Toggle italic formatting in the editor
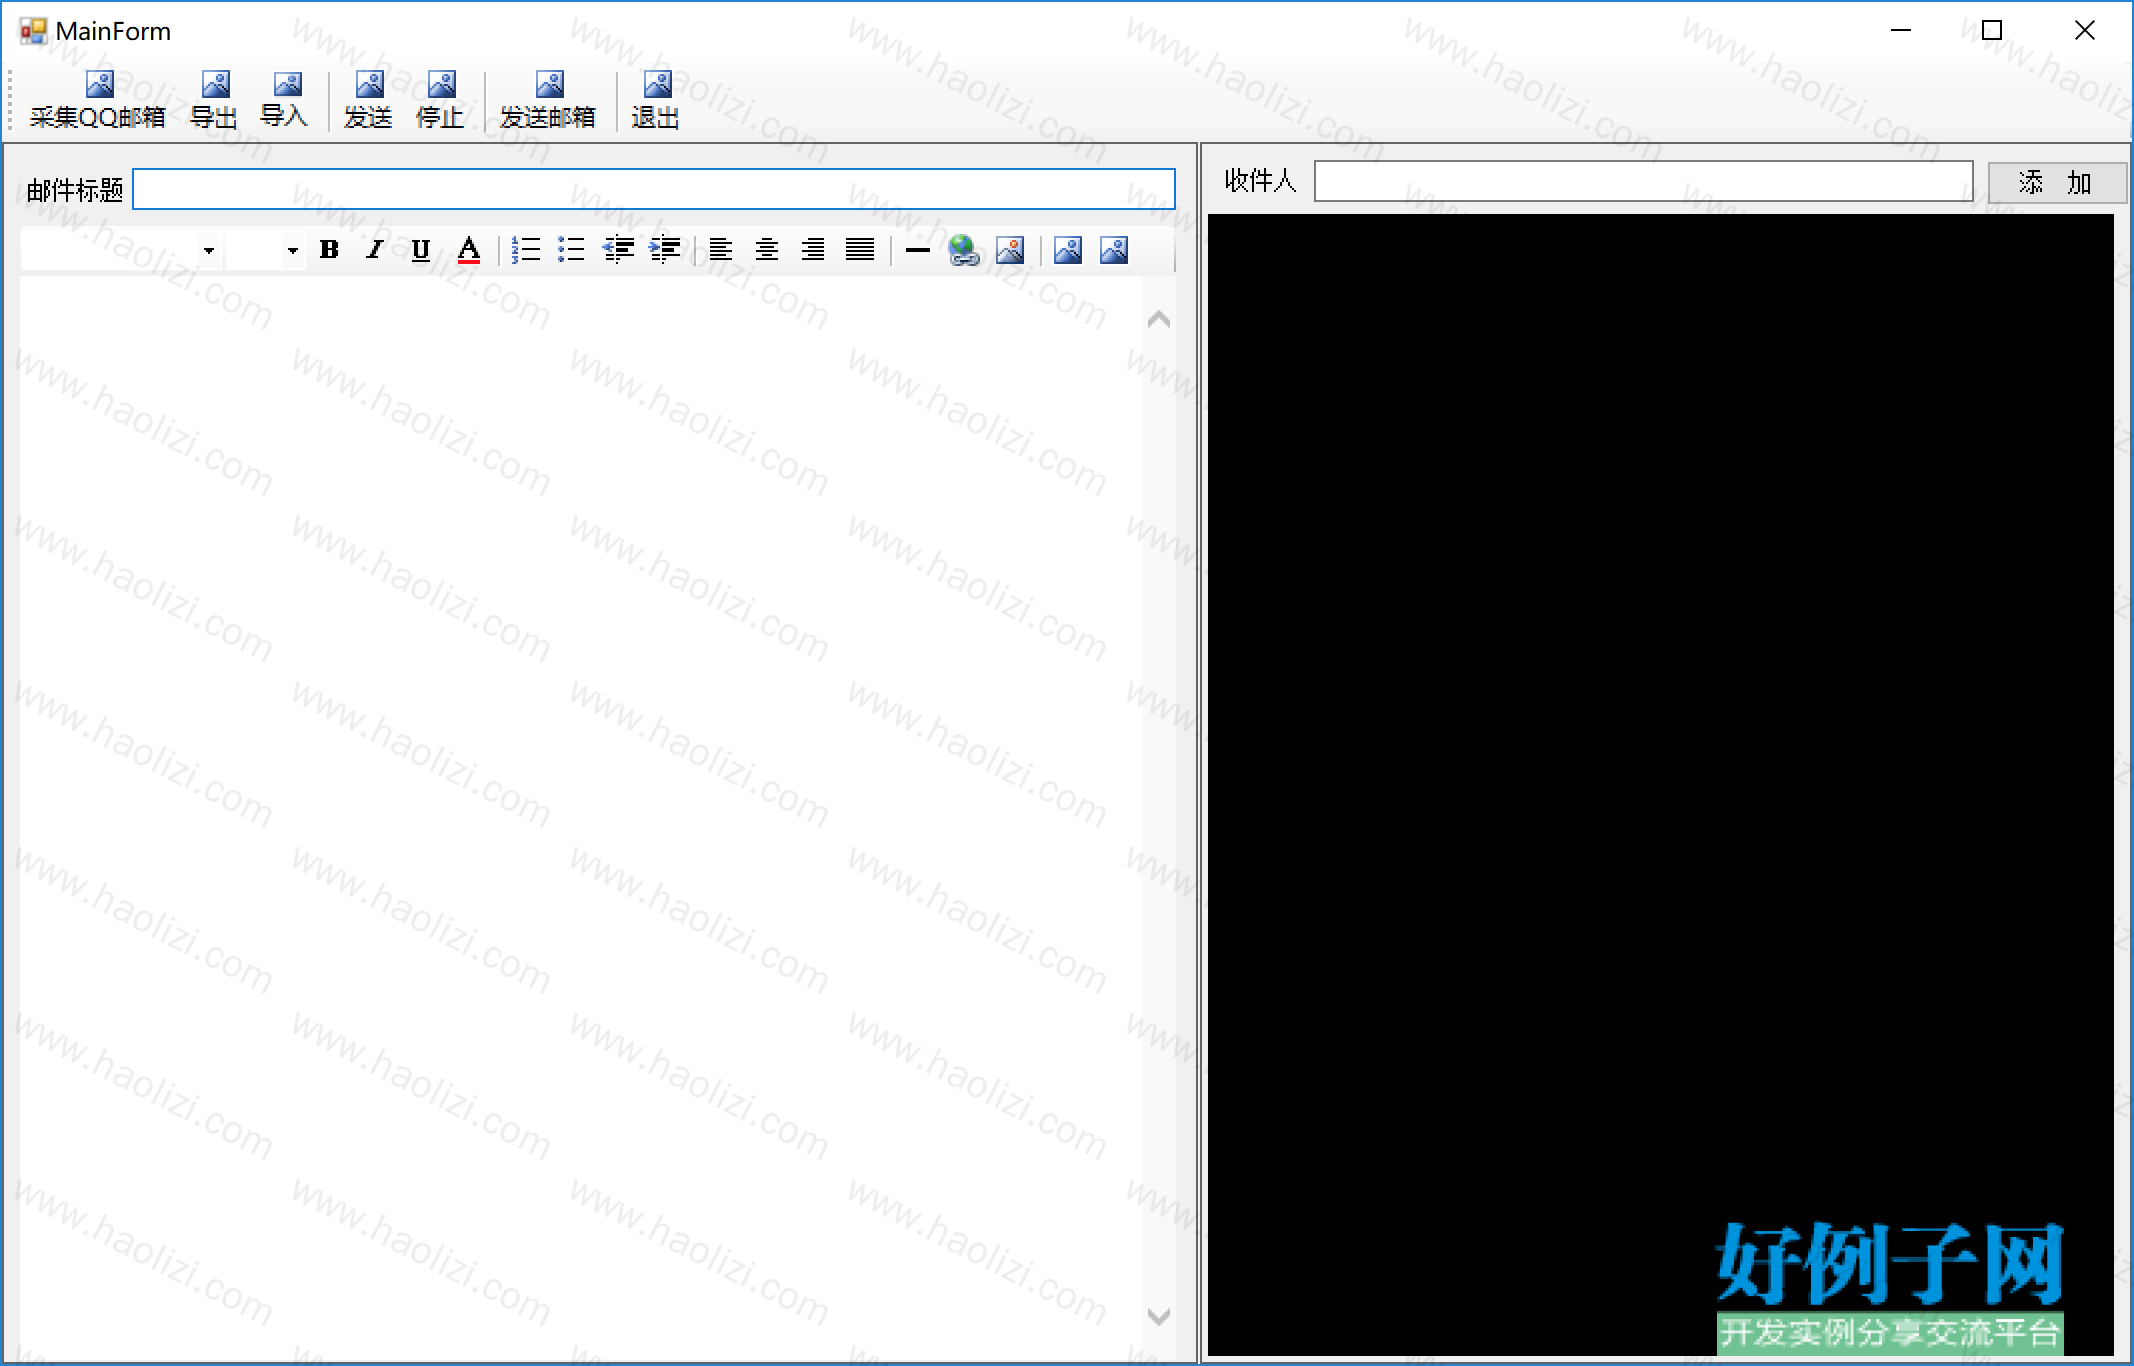2134x1366 pixels. click(x=375, y=250)
